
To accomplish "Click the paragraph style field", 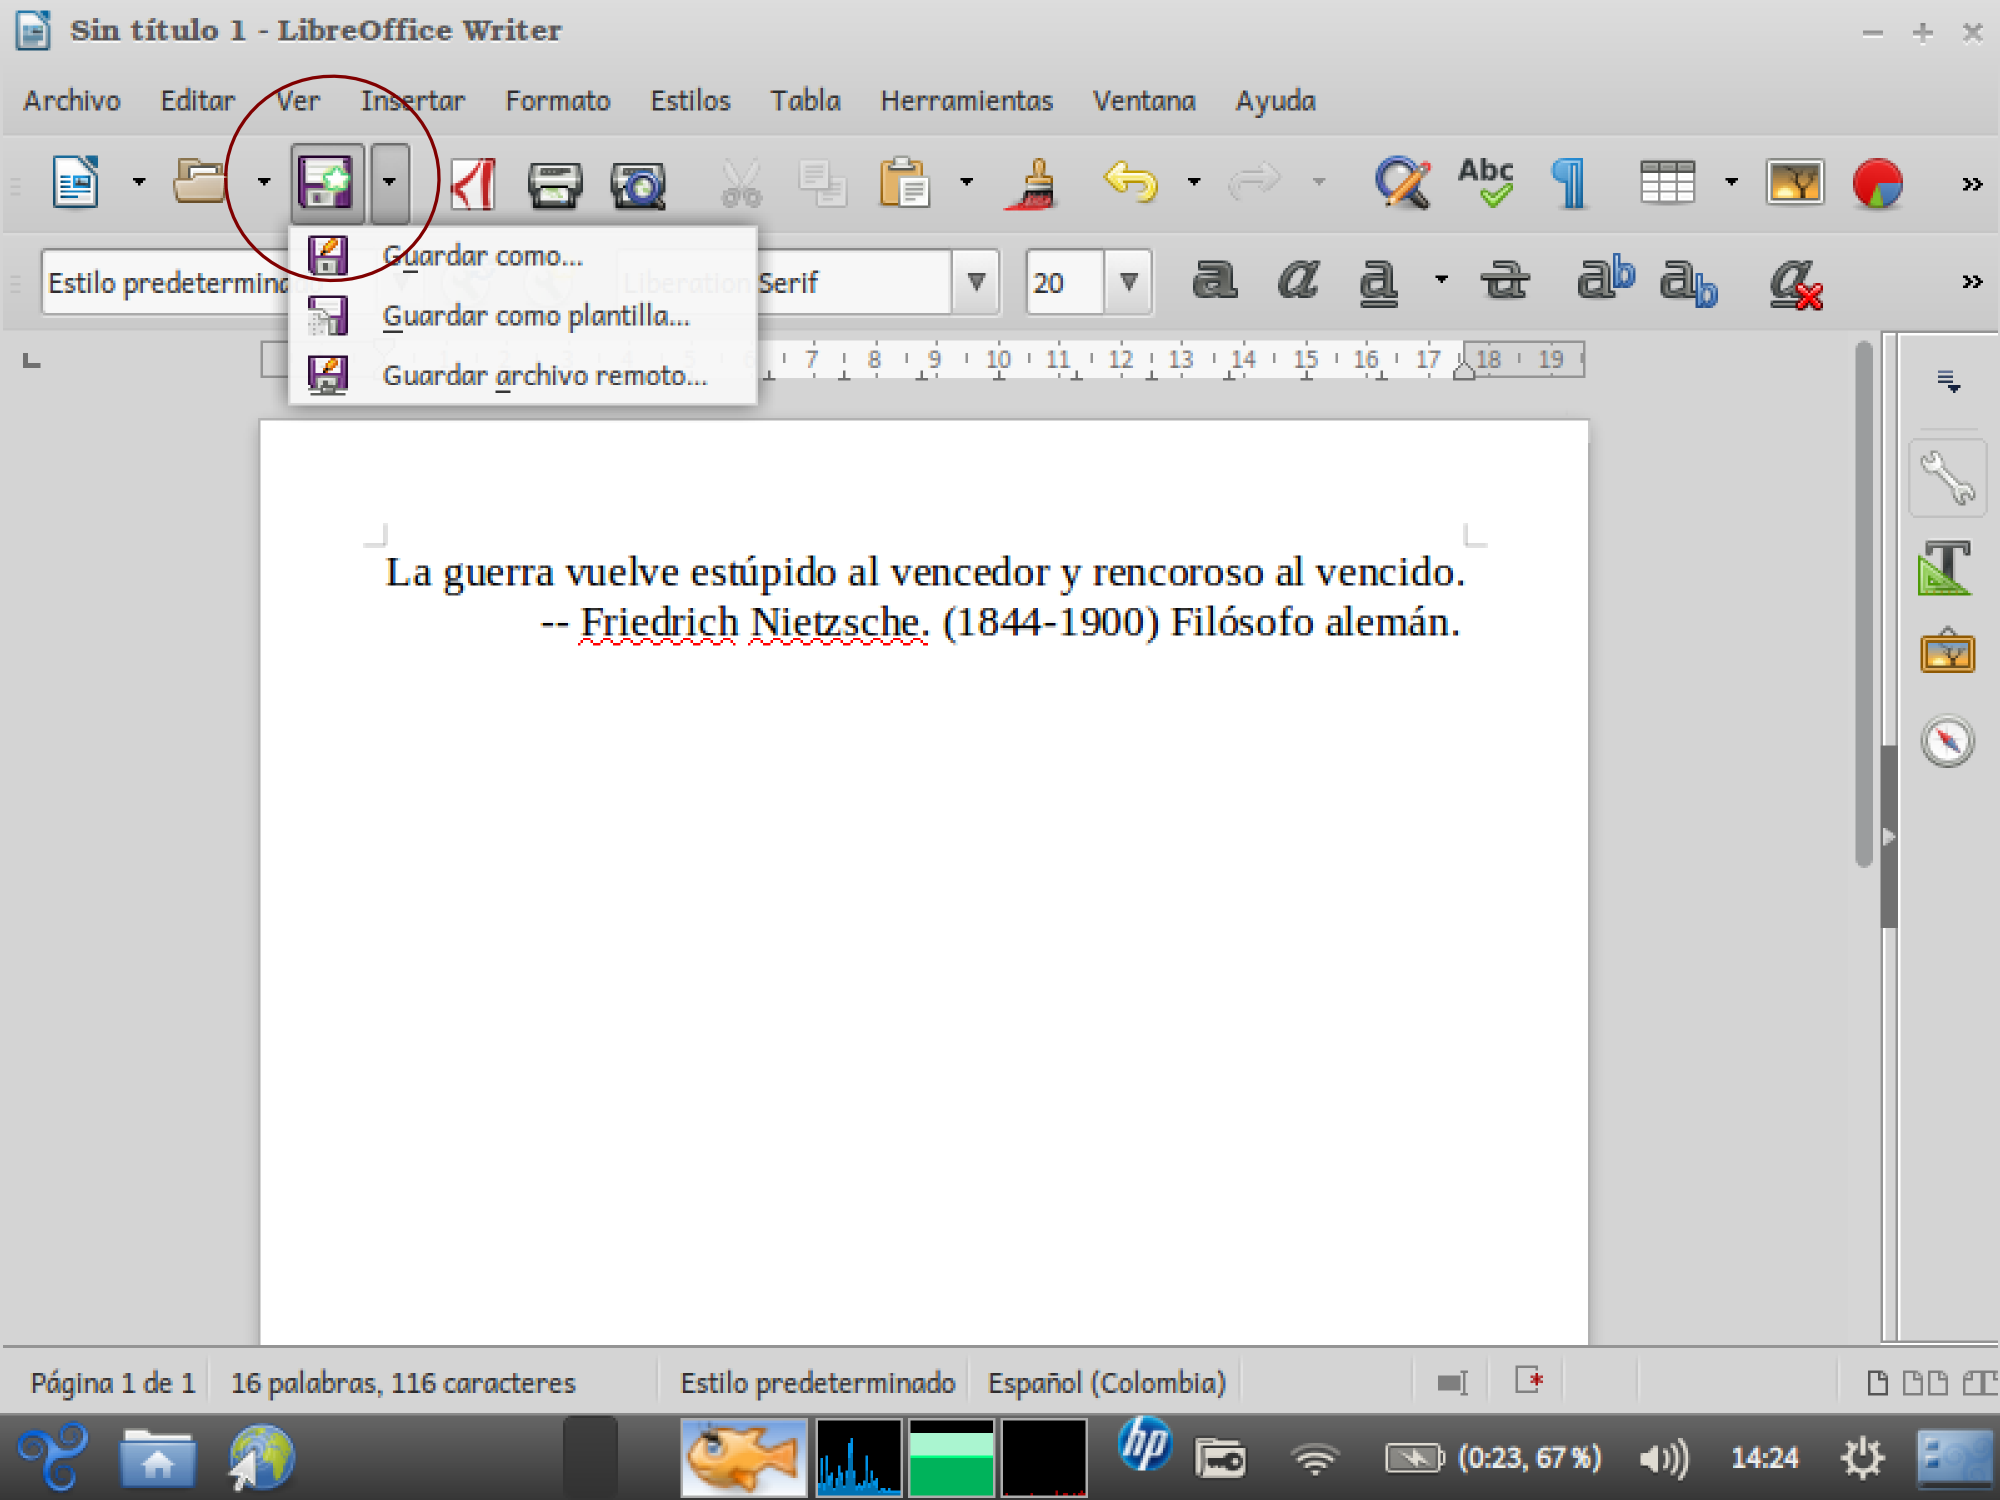I will [x=166, y=283].
